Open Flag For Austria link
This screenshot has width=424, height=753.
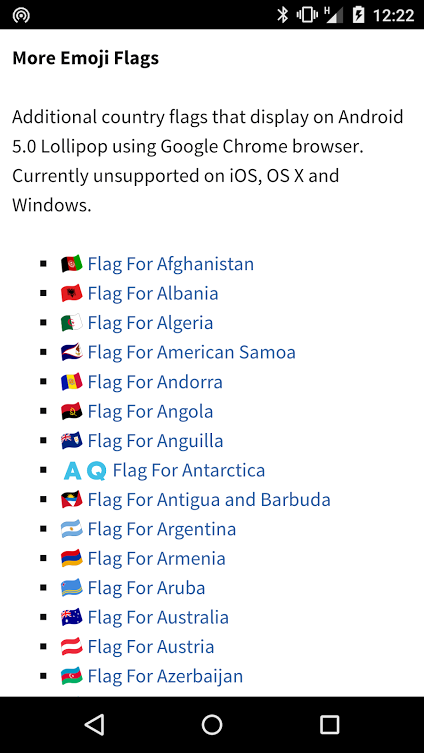[x=151, y=647]
